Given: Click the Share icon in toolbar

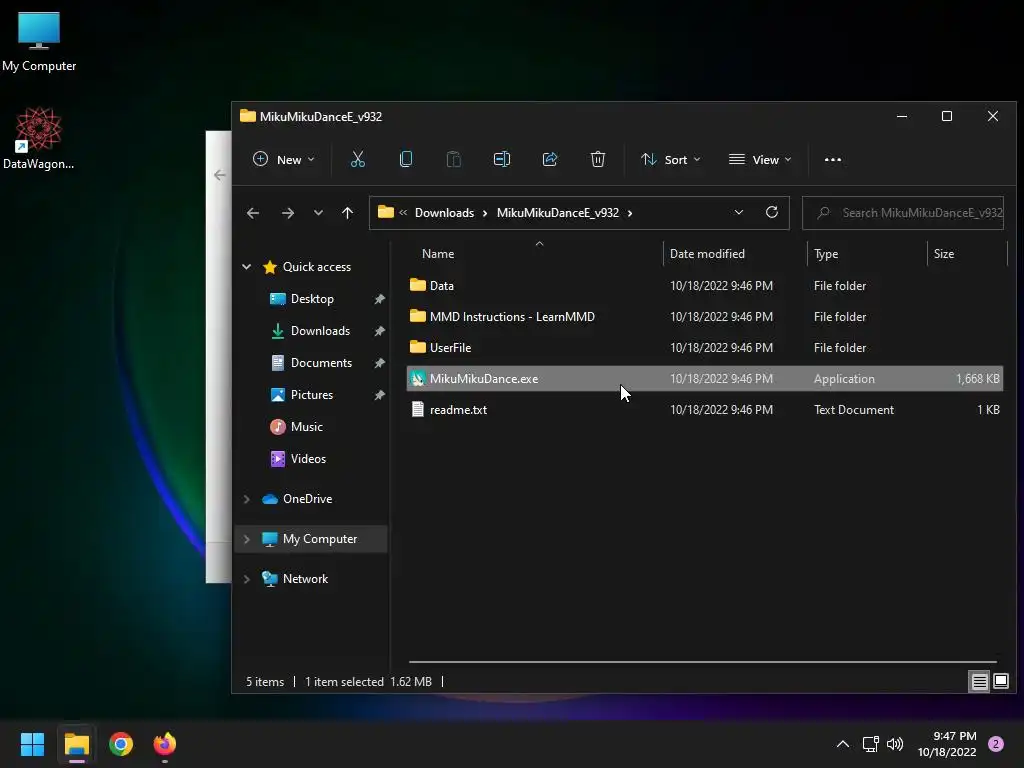Looking at the screenshot, I should 550,159.
